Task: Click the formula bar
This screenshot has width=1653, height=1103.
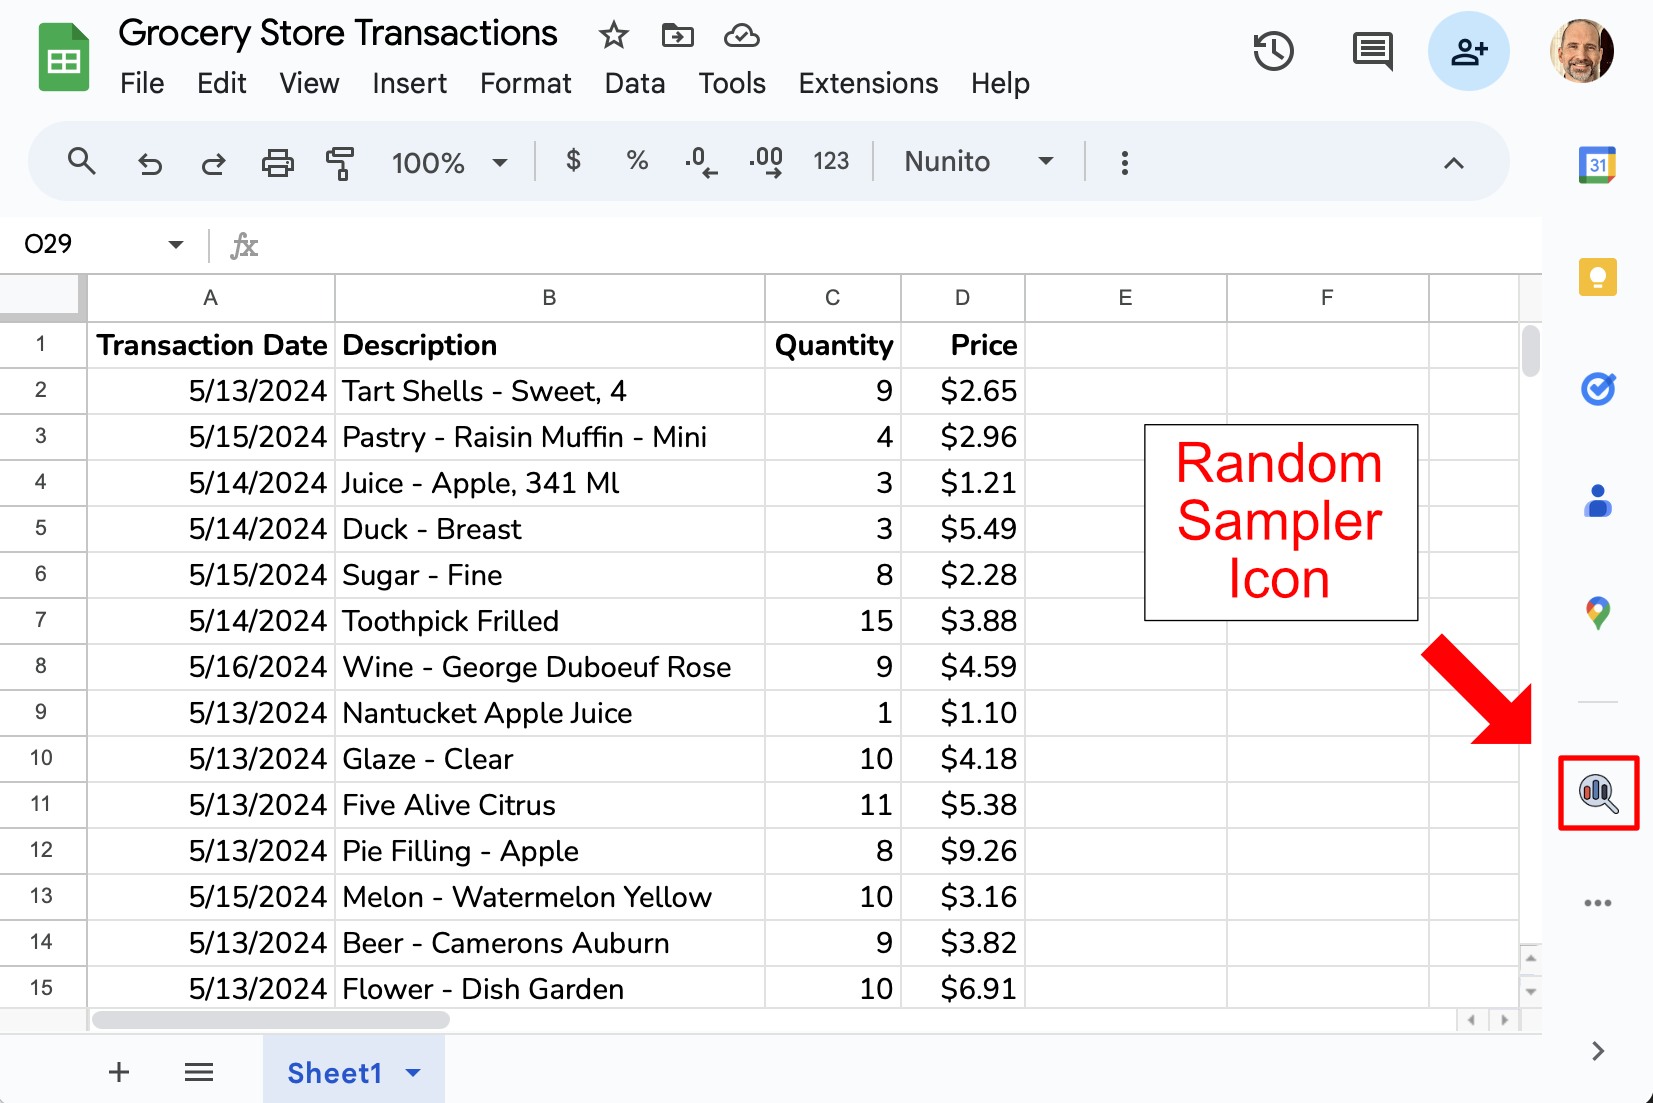Action: click(700, 245)
